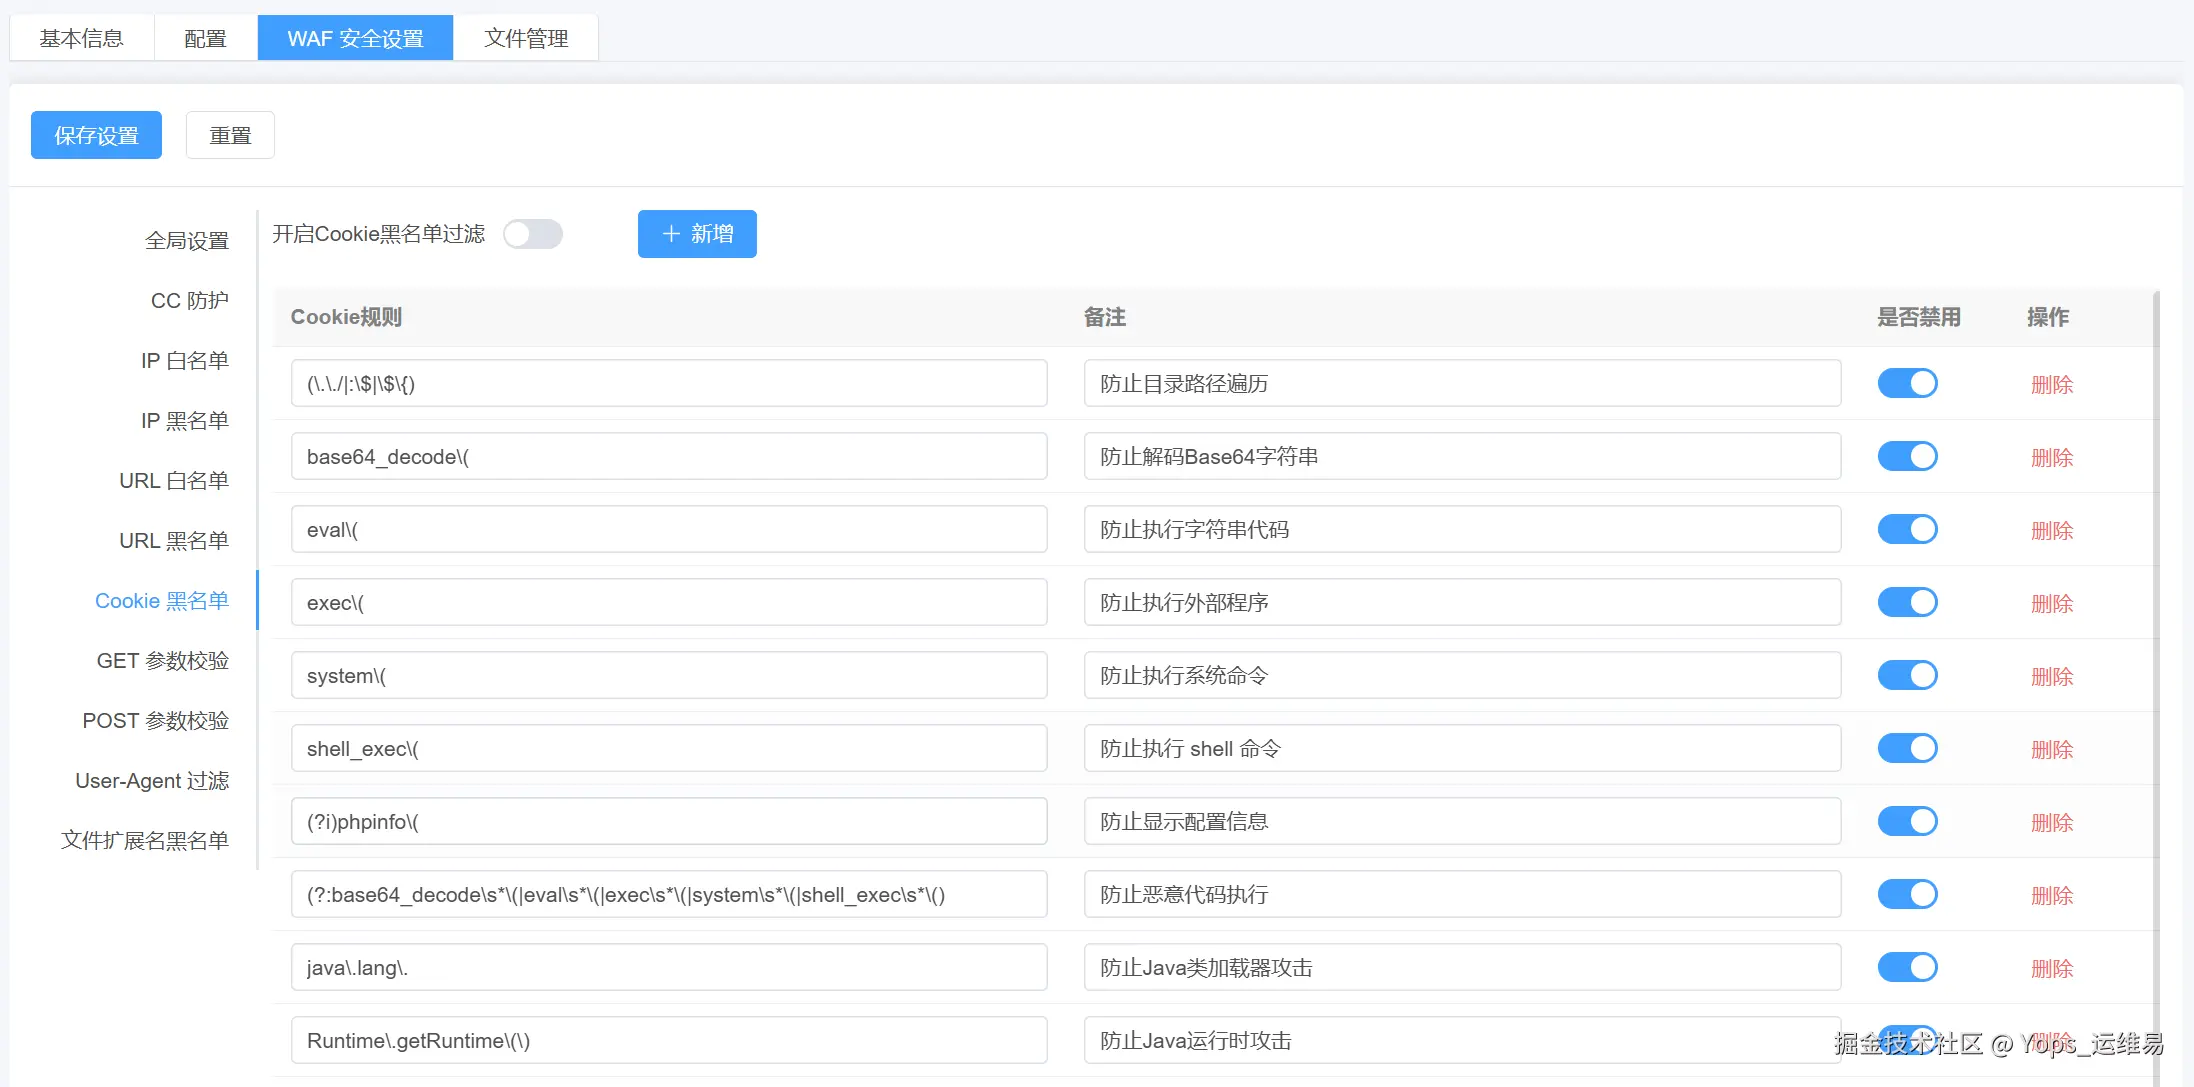Click the exec\( rule input field
The width and height of the screenshot is (2194, 1087).
(668, 603)
